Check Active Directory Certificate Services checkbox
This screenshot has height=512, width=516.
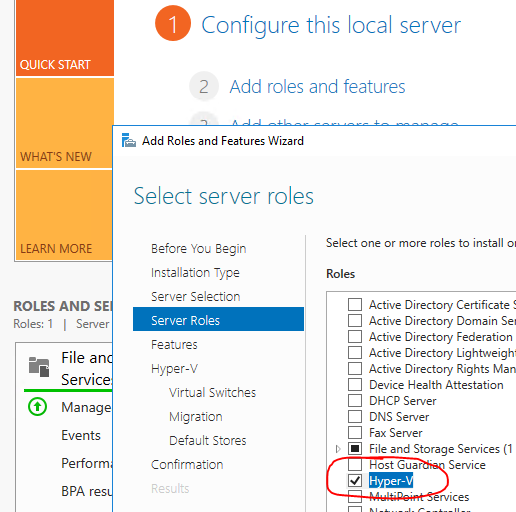coord(355,305)
